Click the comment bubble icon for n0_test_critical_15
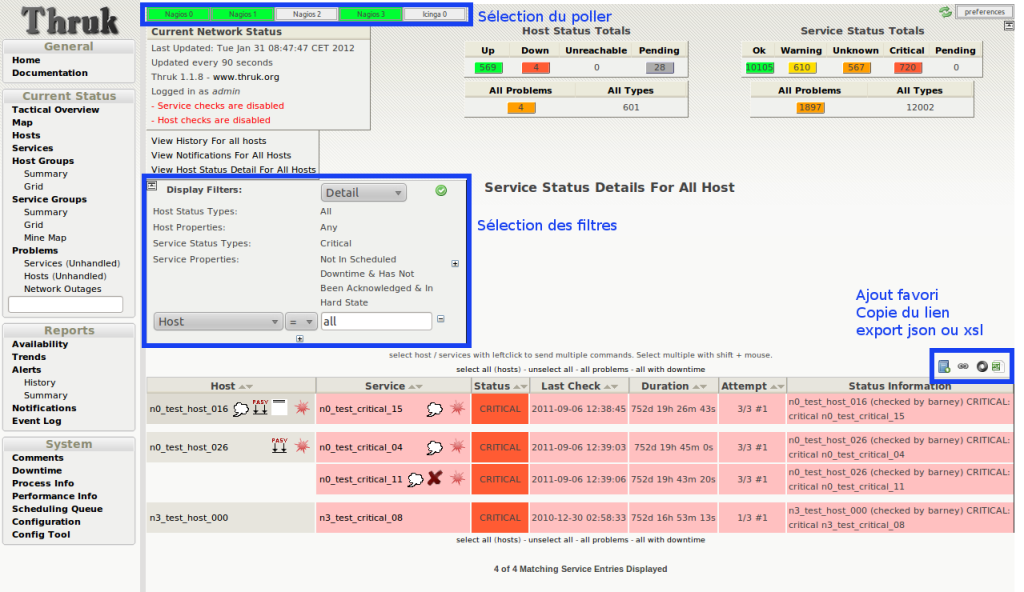Viewport: 1024px width, 592px height. [x=435, y=409]
